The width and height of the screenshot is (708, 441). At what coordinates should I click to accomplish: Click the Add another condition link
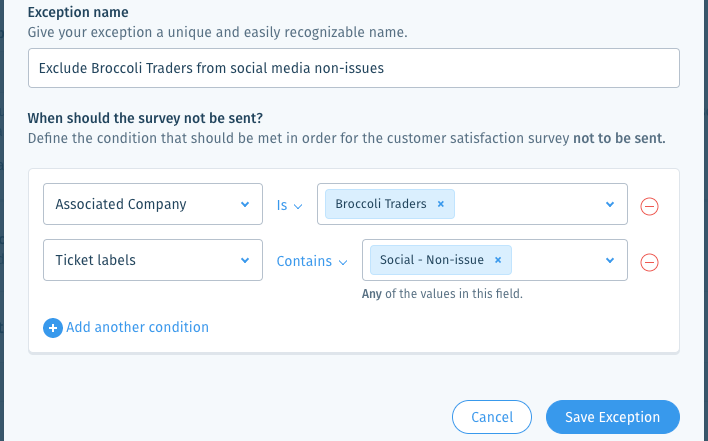coord(137,327)
